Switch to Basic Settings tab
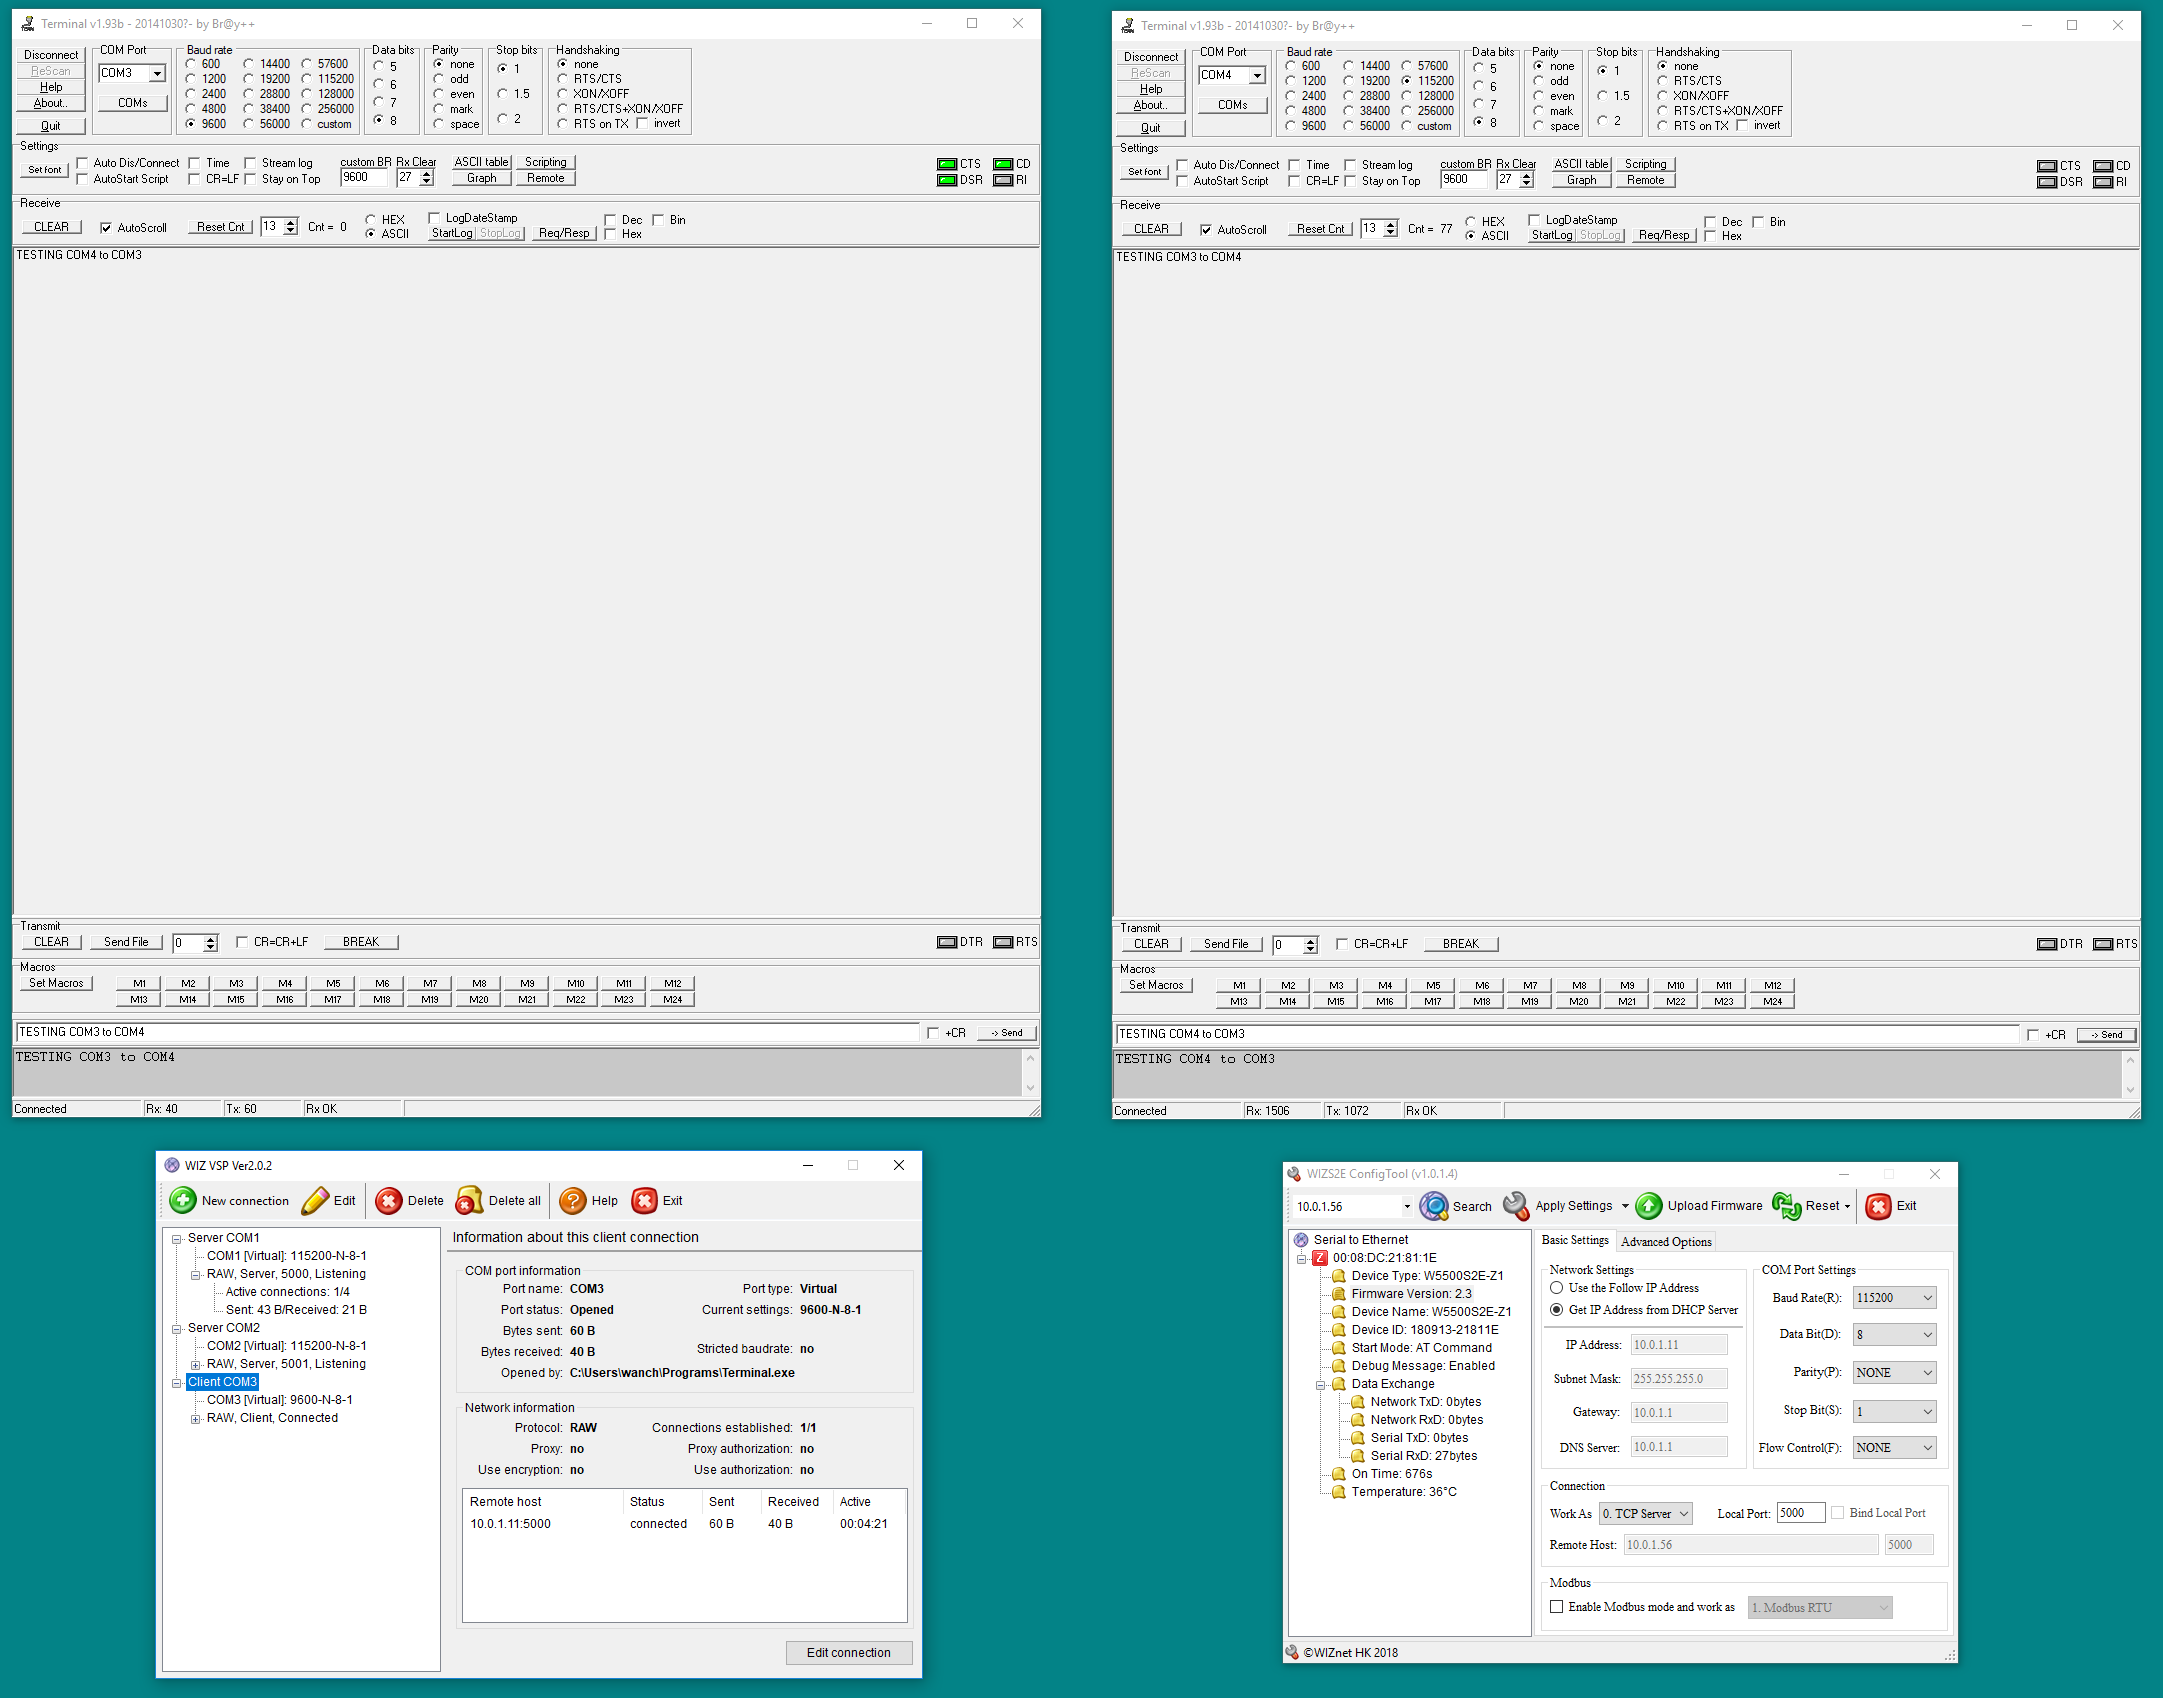This screenshot has height=1698, width=2163. point(1575,1240)
